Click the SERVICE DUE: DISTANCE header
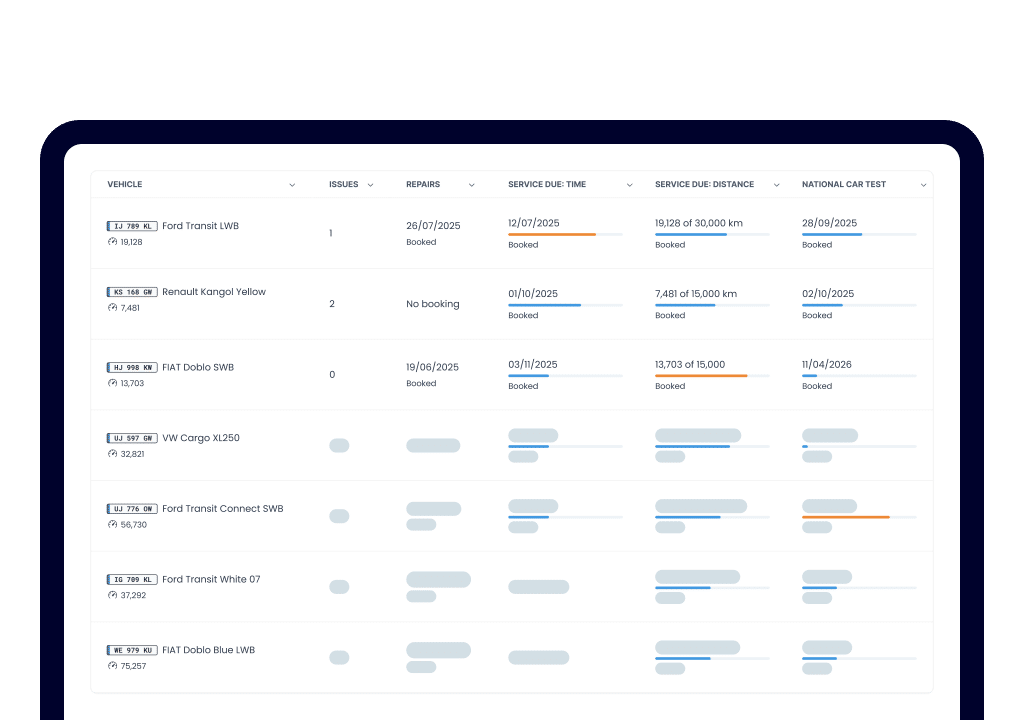Viewport: 1024px width, 720px height. [x=705, y=184]
